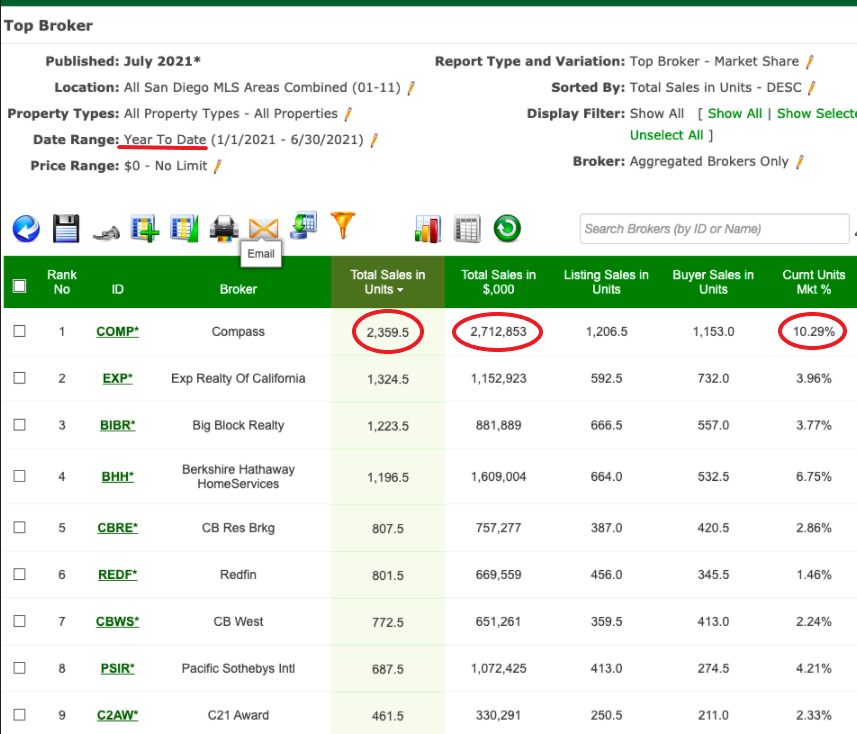Click the blue back arrow icon
The width and height of the screenshot is (857, 734).
coord(26,228)
